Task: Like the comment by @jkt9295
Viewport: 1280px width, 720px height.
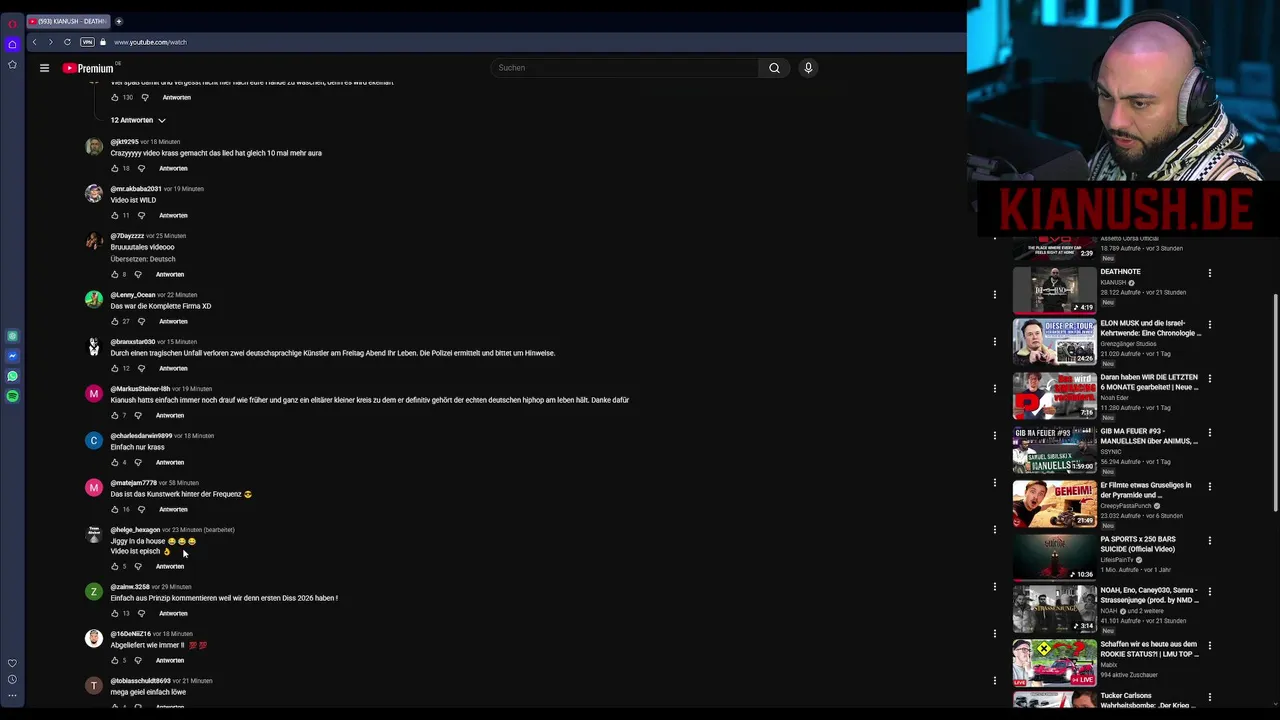Action: point(114,168)
